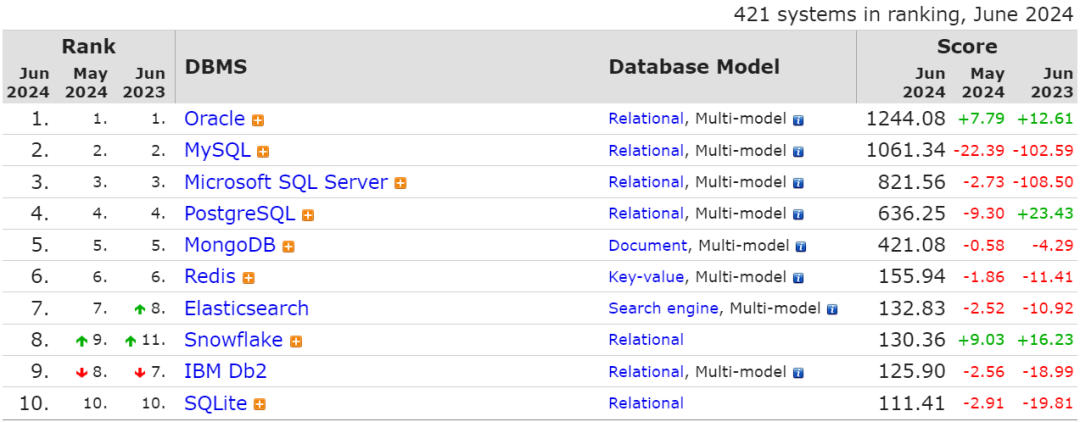Click the Relational link in Snowflake row
1080x422 pixels.
coord(646,340)
